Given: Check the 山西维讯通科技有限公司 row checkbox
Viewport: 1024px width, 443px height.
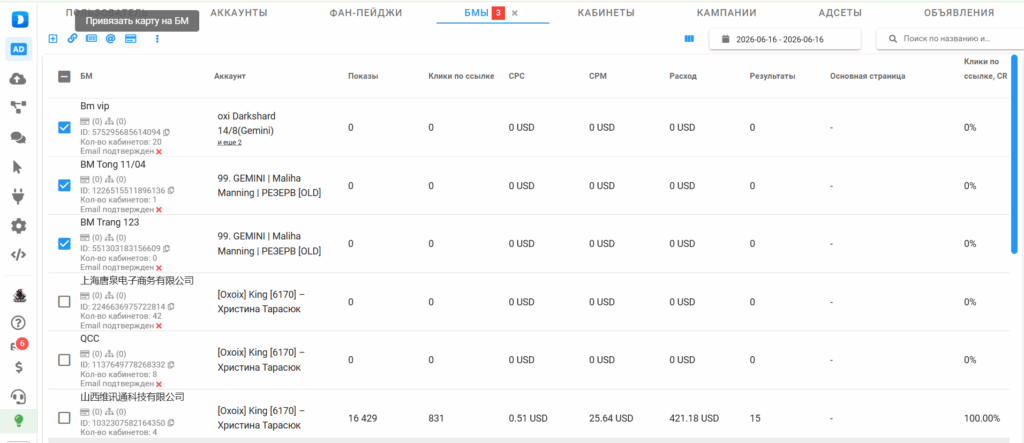Looking at the screenshot, I should coord(64,418).
